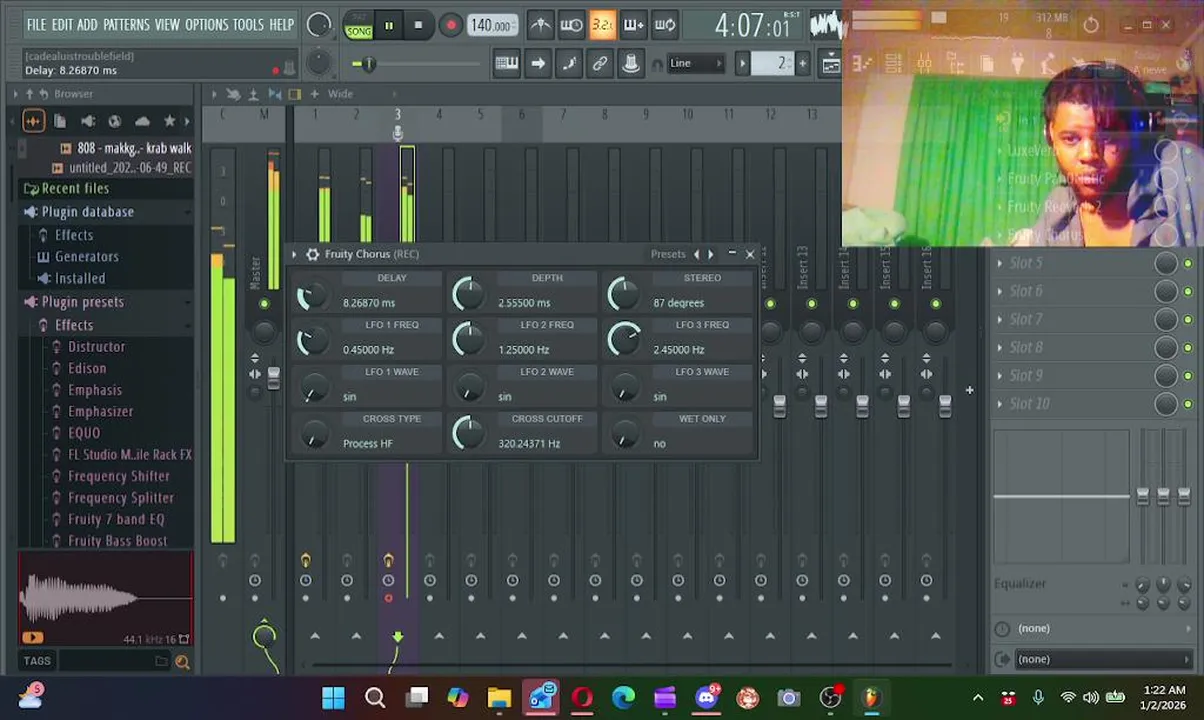Expand Fruity Chorus window menu arrow
Viewport: 1204px width, 720px height.
tap(294, 255)
